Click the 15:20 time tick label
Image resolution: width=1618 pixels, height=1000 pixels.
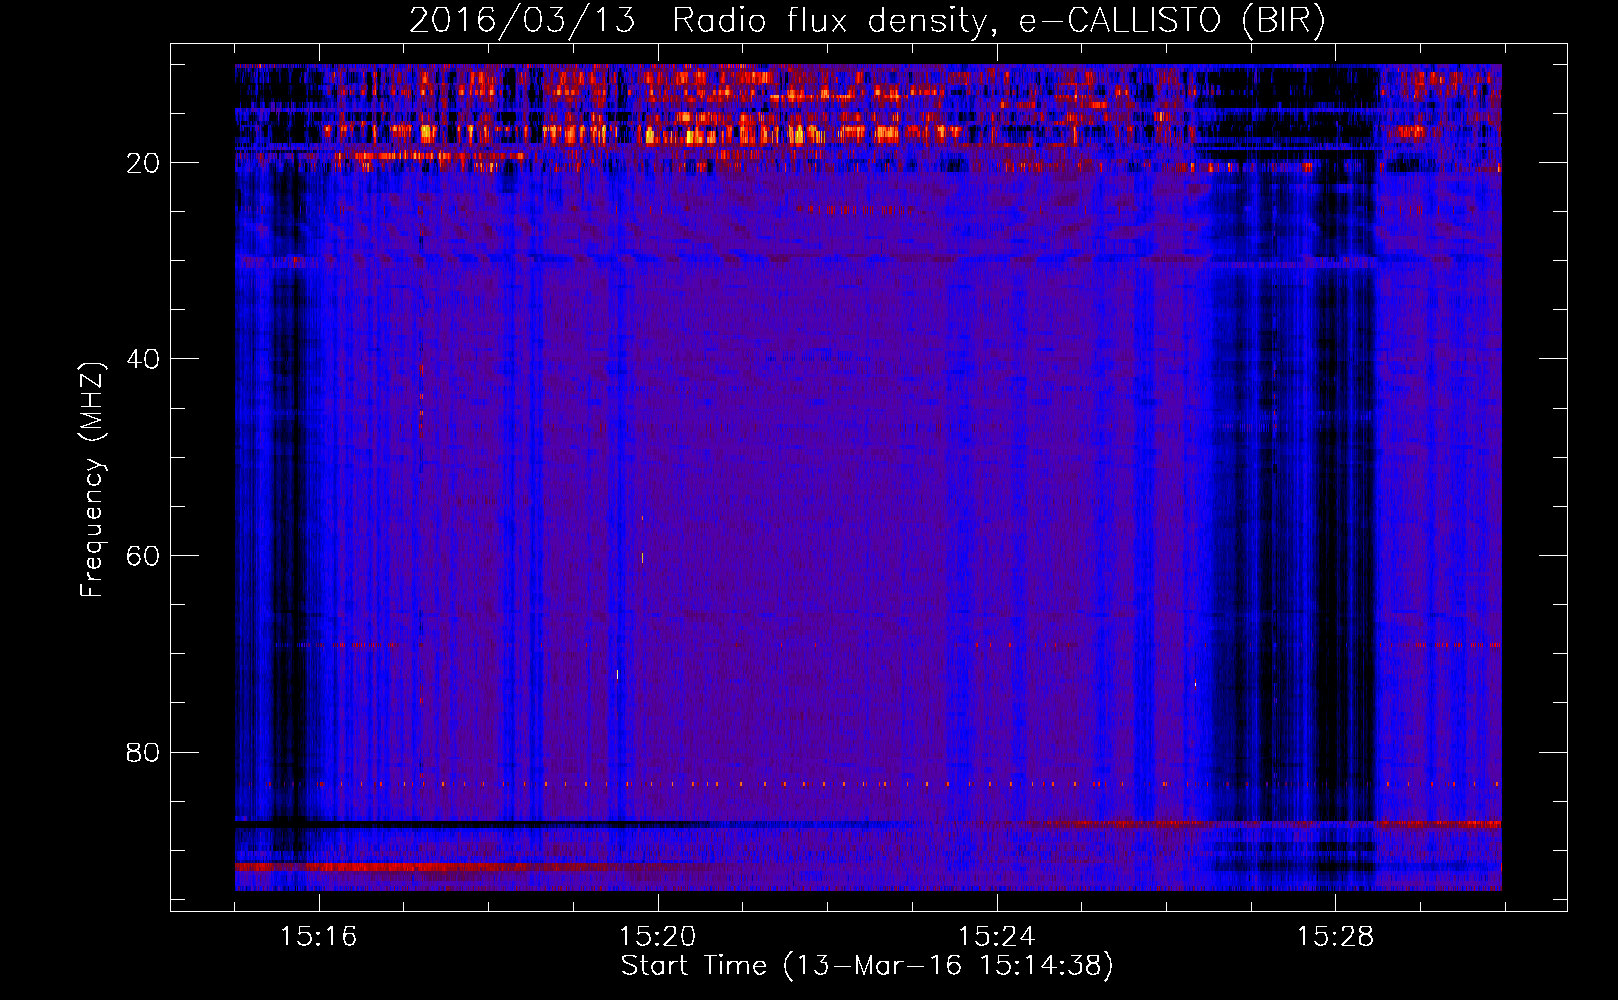point(657,937)
